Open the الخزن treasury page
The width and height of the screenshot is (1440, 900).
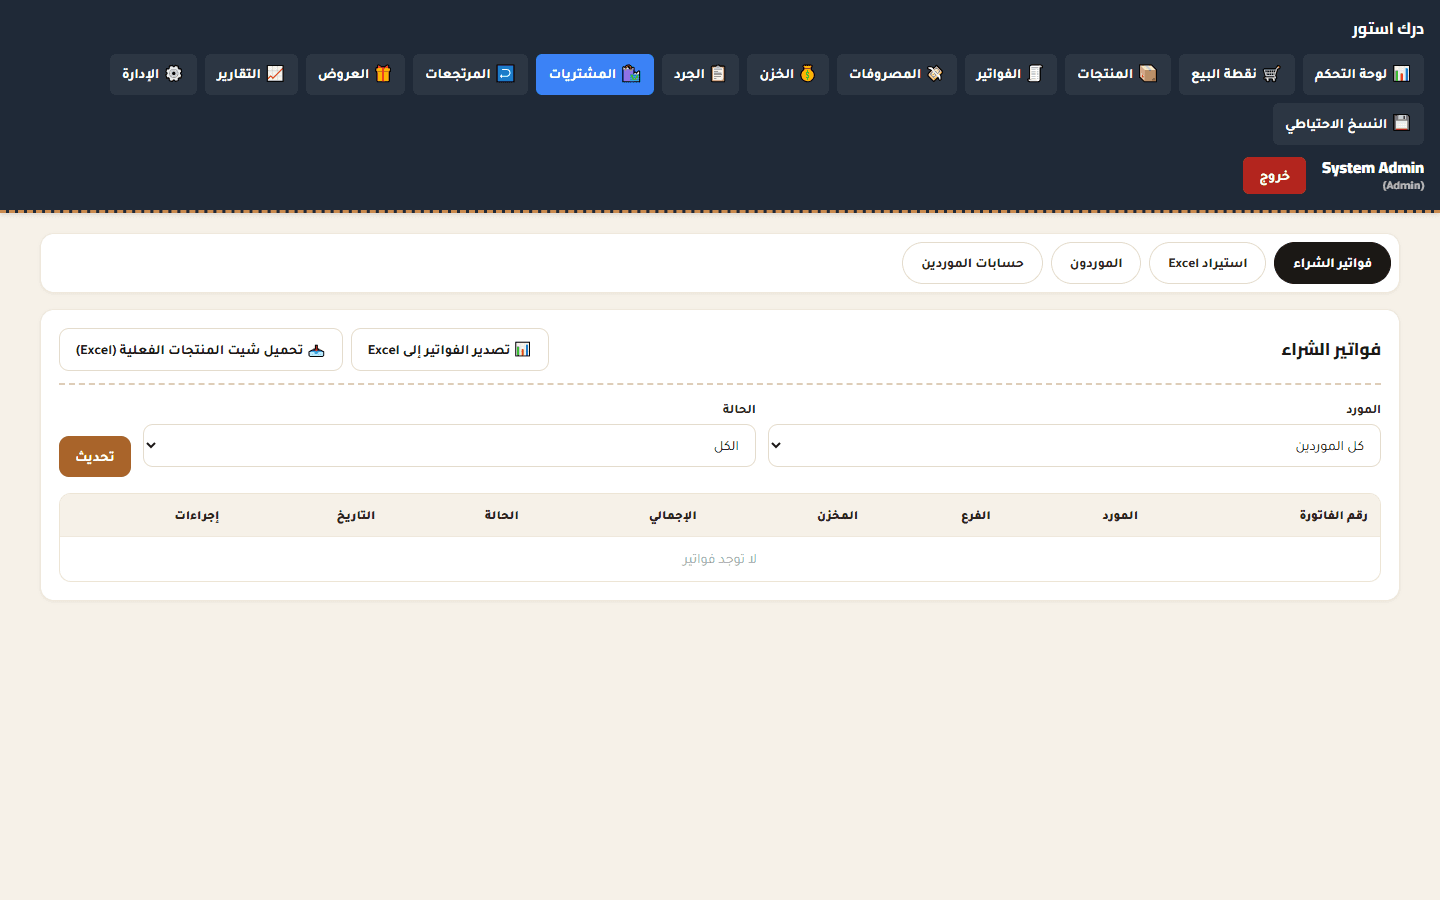point(788,74)
